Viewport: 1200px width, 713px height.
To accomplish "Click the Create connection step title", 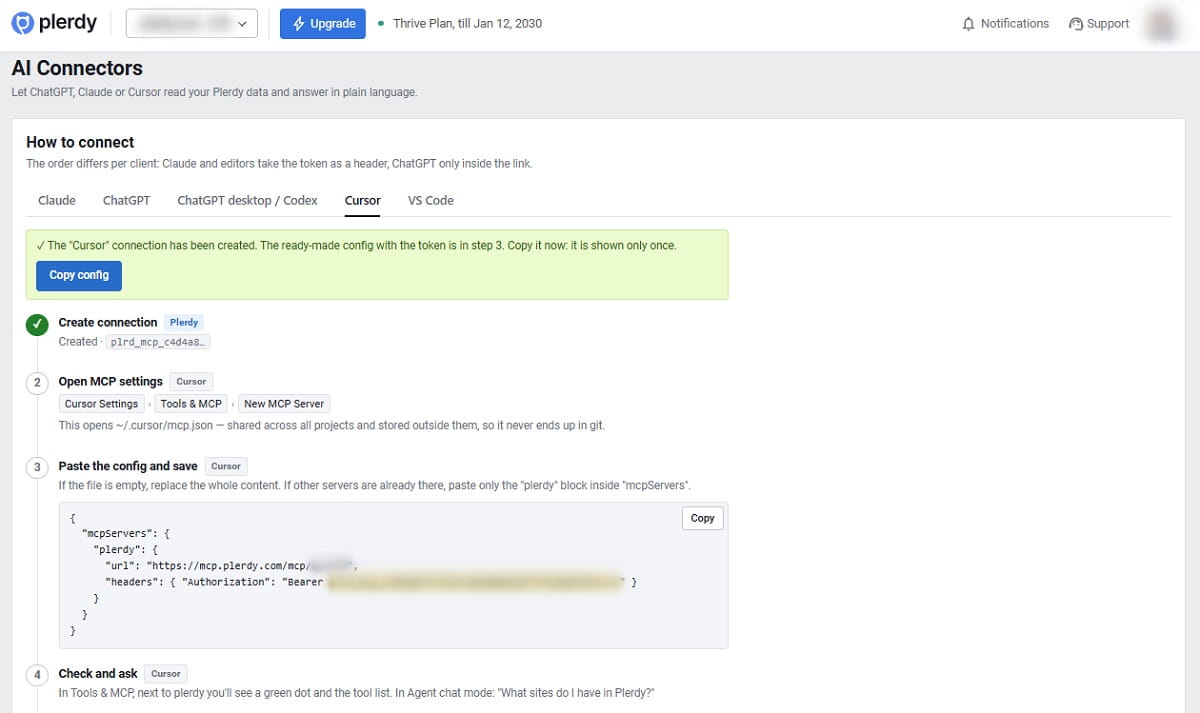I will (108, 322).
